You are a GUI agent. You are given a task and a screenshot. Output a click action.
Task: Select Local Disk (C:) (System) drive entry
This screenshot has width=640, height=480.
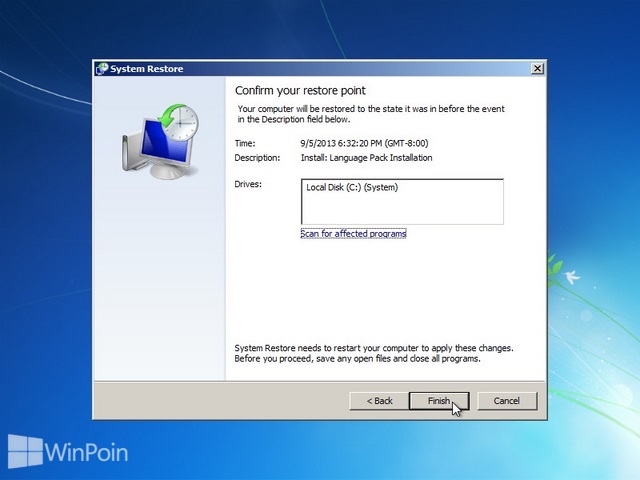pyautogui.click(x=352, y=187)
